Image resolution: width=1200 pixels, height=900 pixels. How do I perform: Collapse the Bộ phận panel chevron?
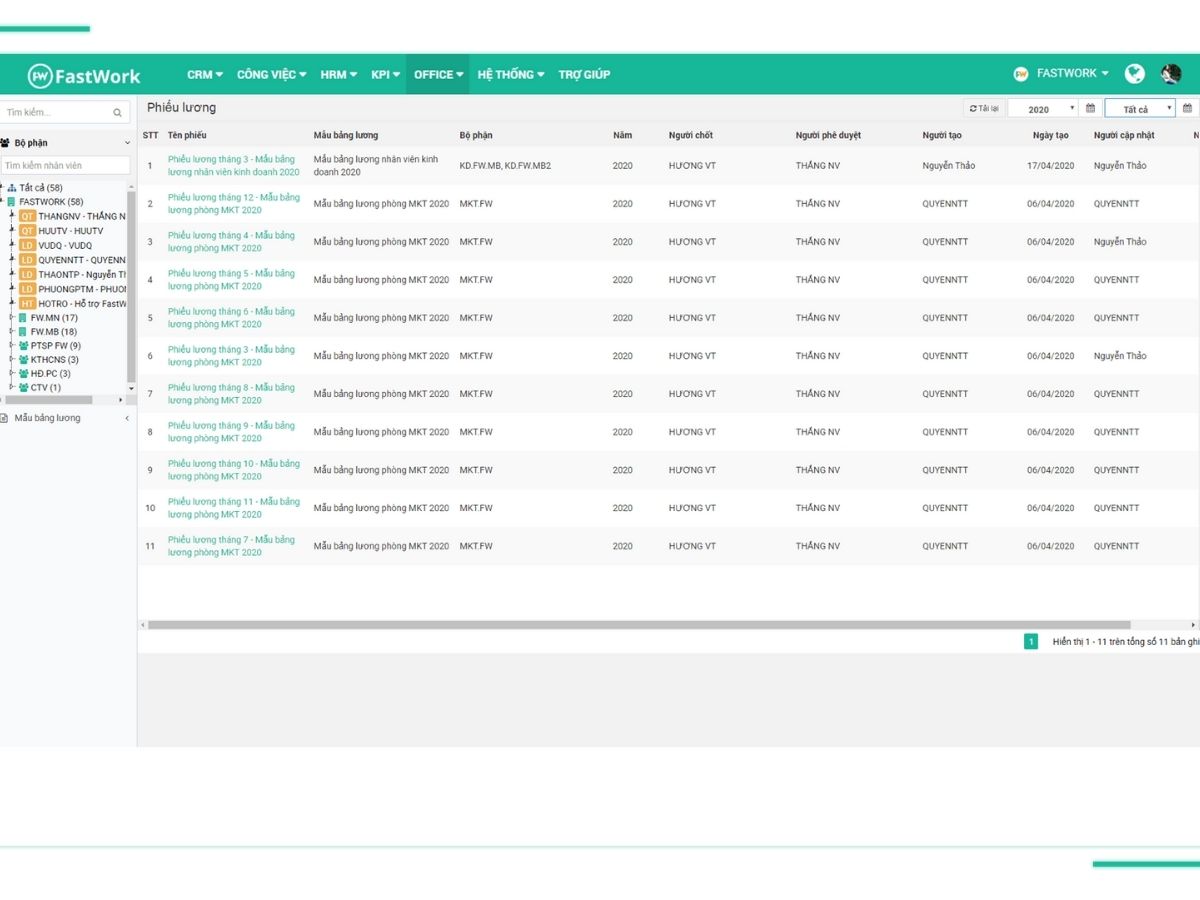(127, 143)
